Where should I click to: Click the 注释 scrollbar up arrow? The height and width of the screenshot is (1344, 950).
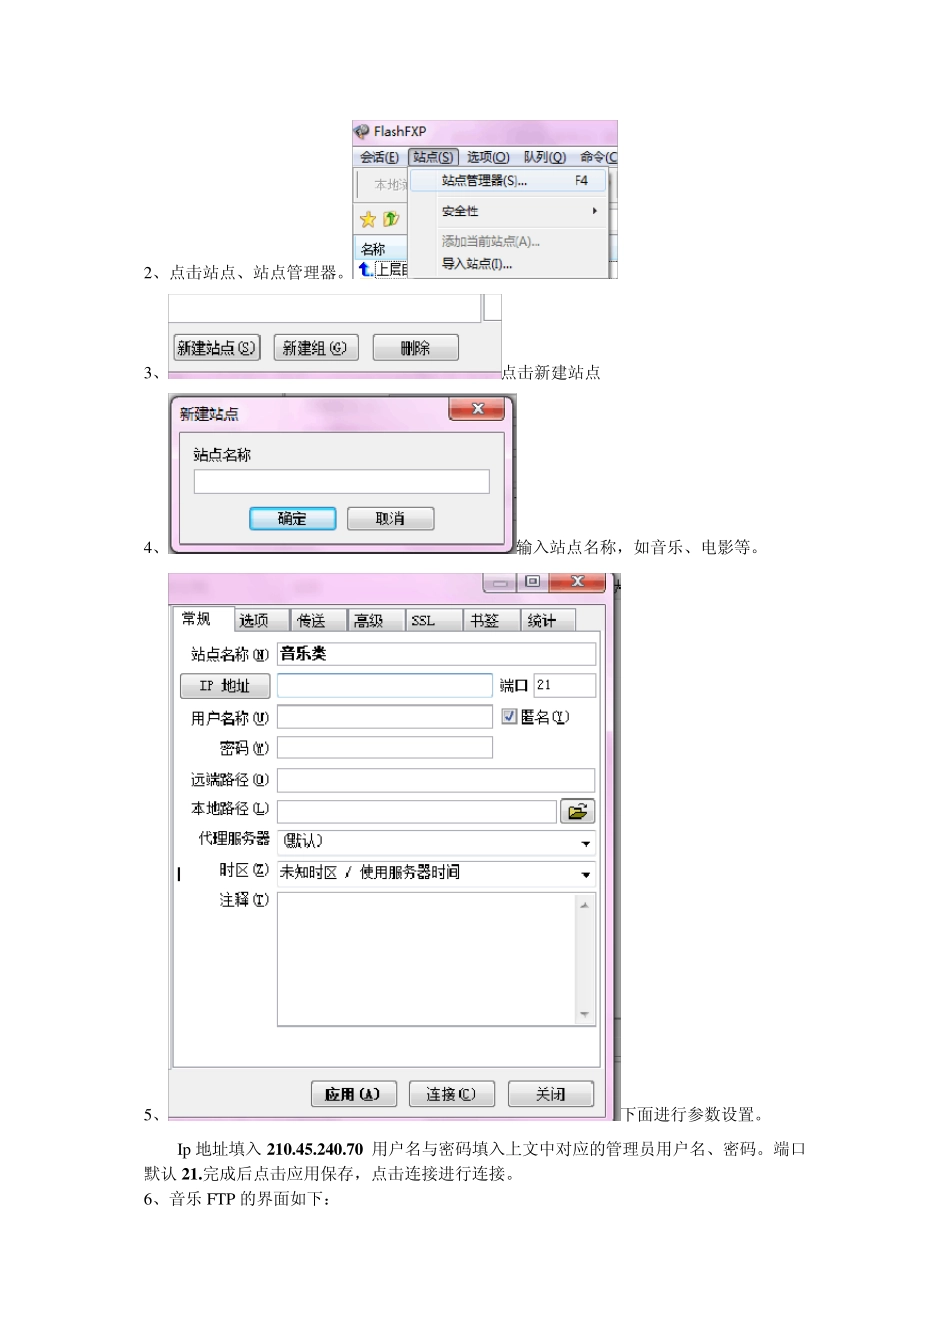coord(585,904)
